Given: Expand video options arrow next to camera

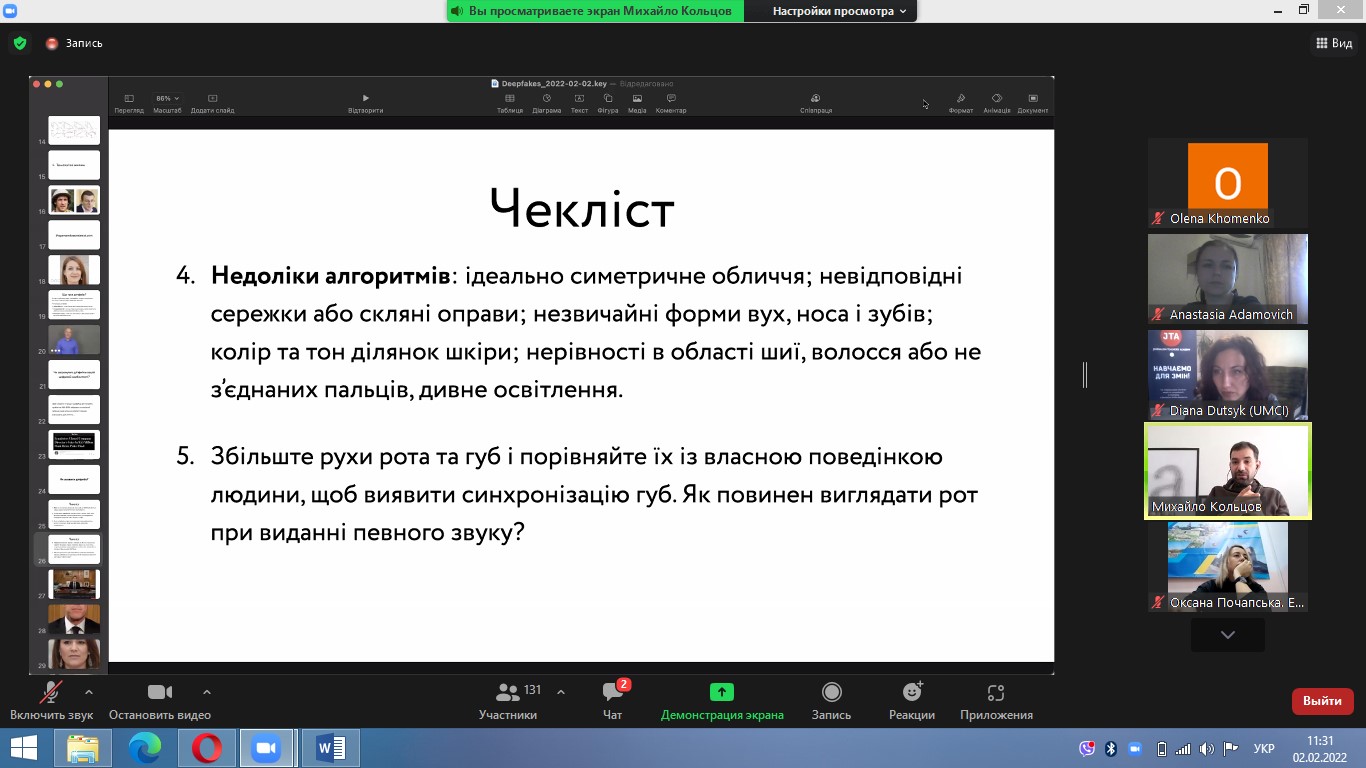Looking at the screenshot, I should [x=207, y=692].
